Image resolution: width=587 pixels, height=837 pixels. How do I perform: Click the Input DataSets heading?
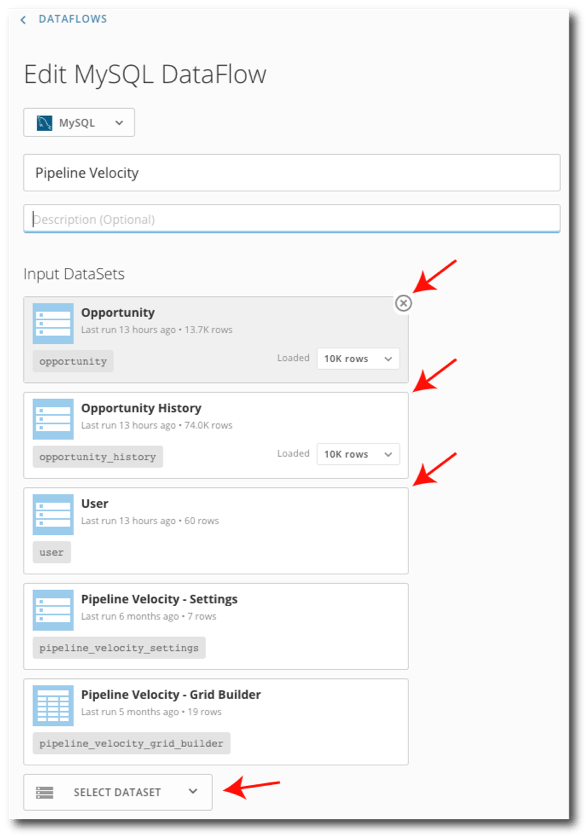point(74,274)
